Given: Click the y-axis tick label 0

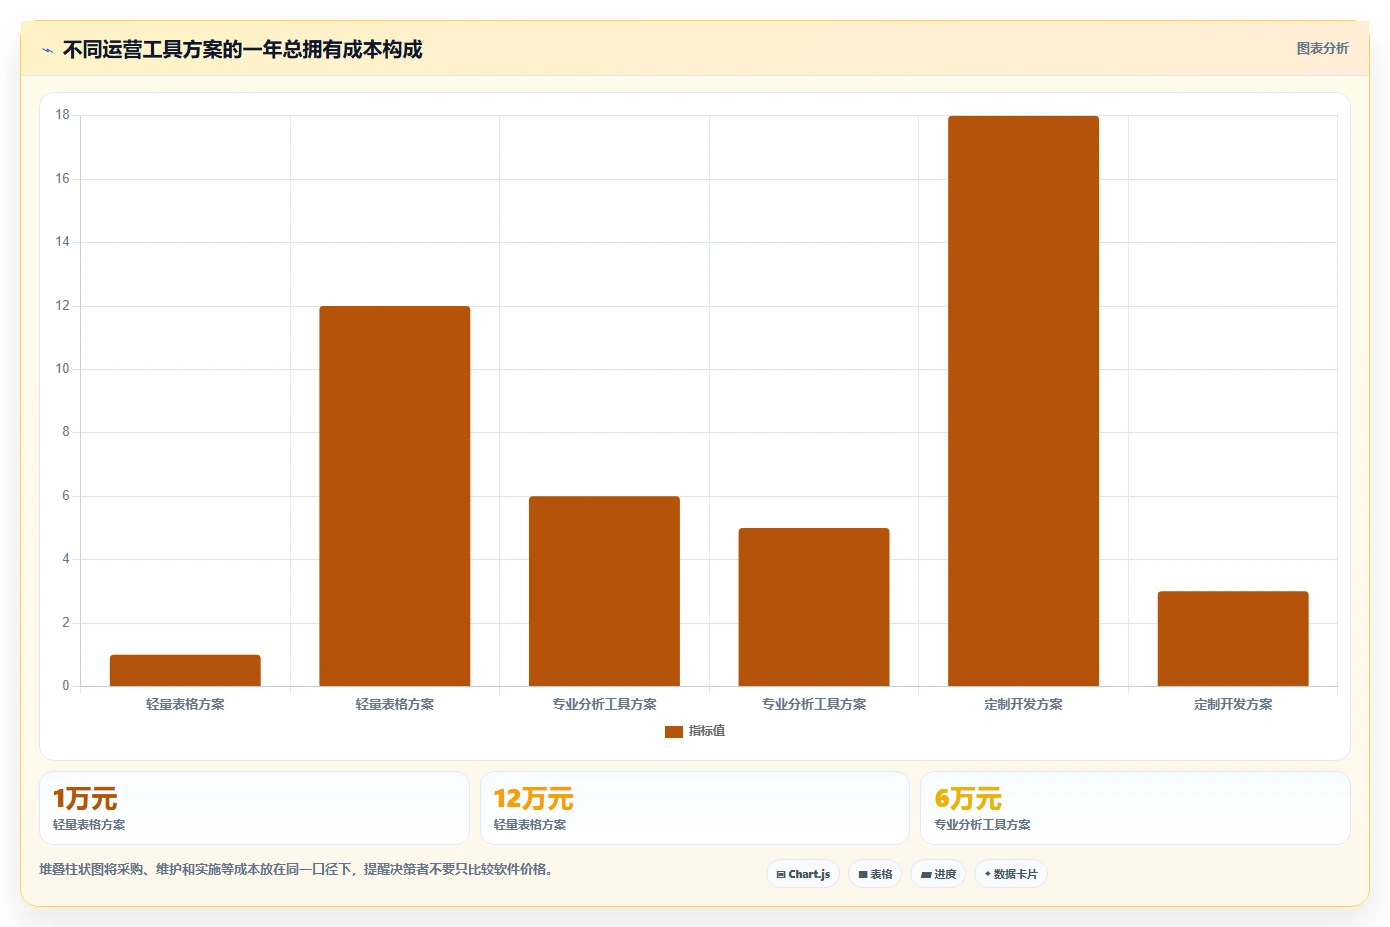Looking at the screenshot, I should pyautogui.click(x=66, y=686).
